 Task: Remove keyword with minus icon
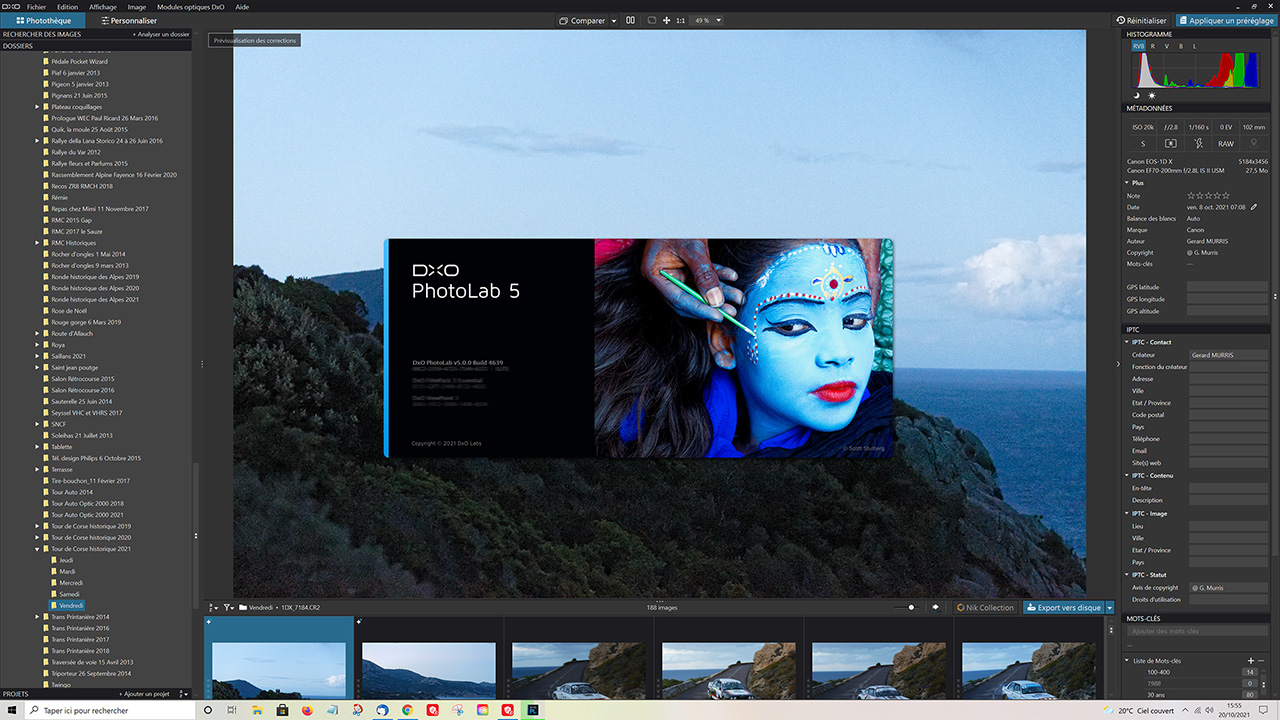(1262, 661)
